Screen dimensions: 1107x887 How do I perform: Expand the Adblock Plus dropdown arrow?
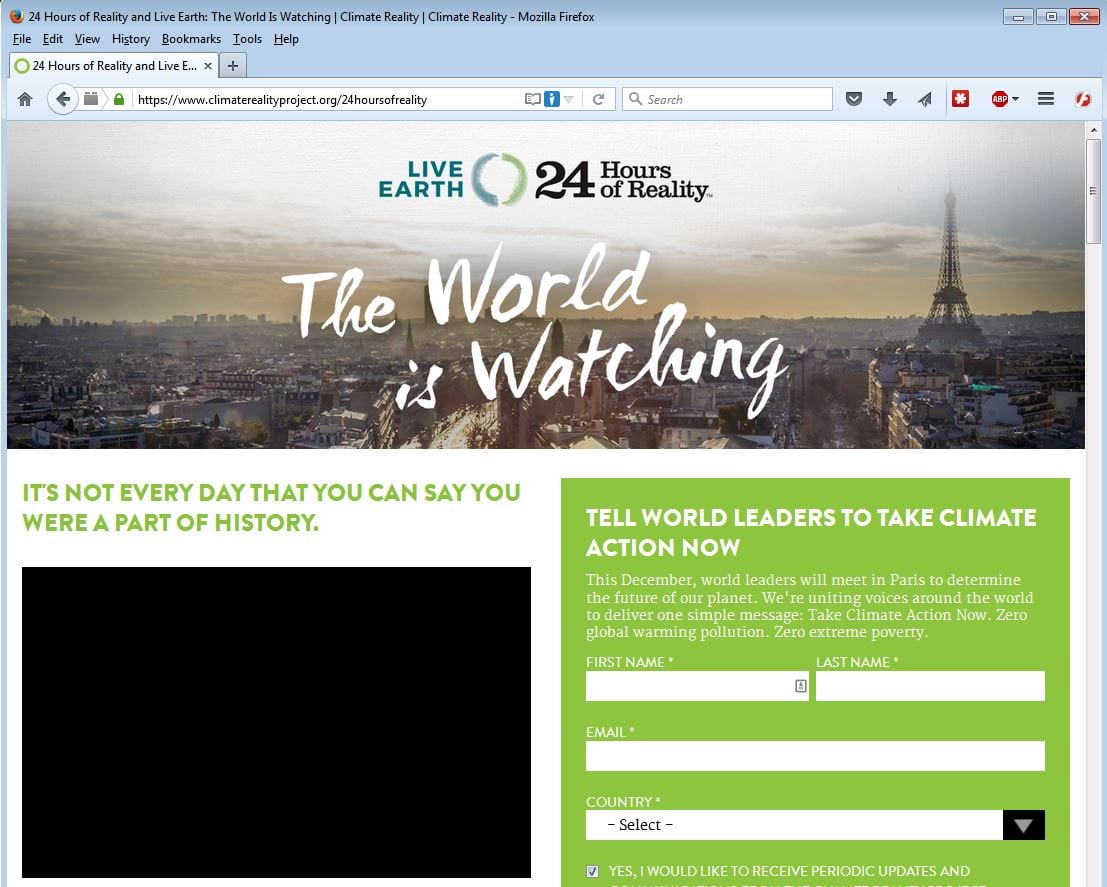coord(1015,99)
